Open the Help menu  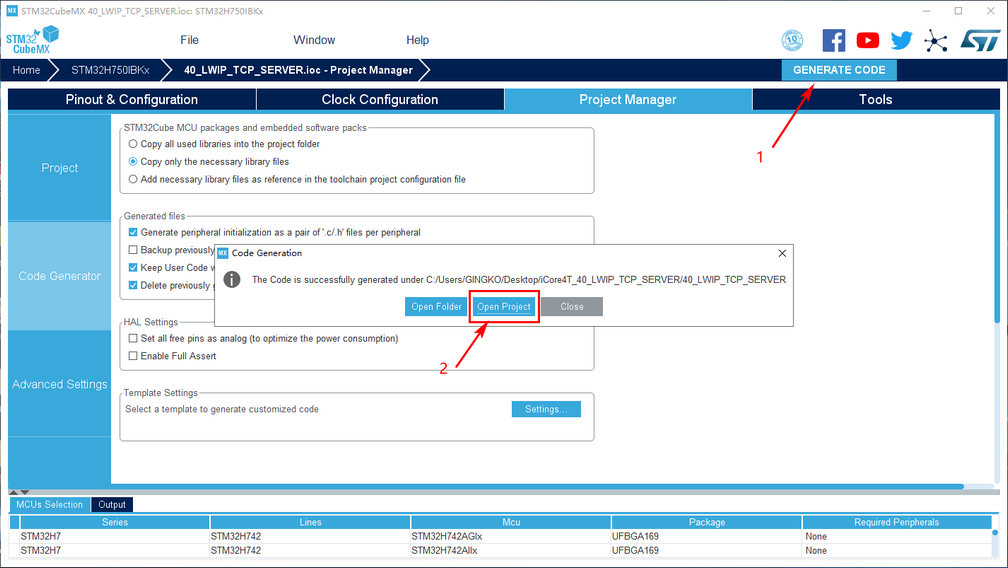[x=417, y=40]
